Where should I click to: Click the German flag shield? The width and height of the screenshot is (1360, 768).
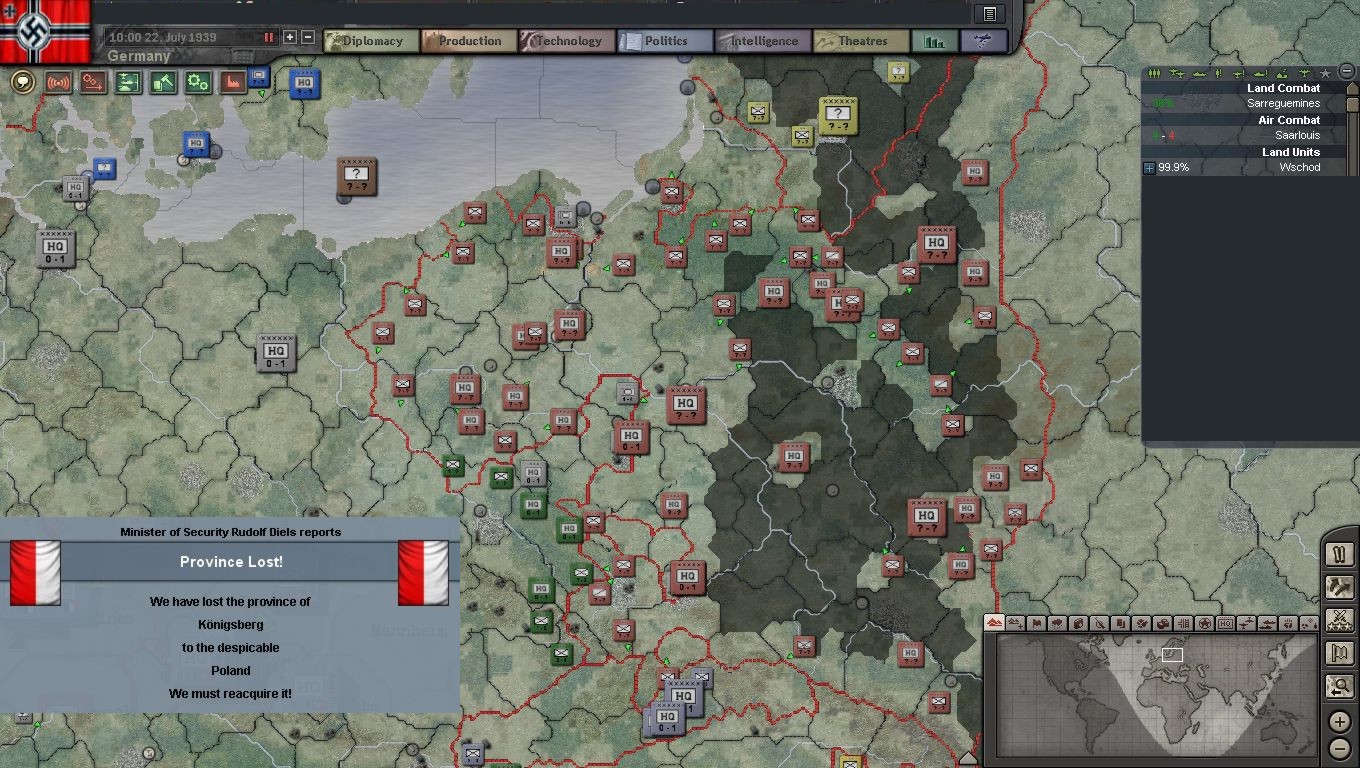(44, 30)
